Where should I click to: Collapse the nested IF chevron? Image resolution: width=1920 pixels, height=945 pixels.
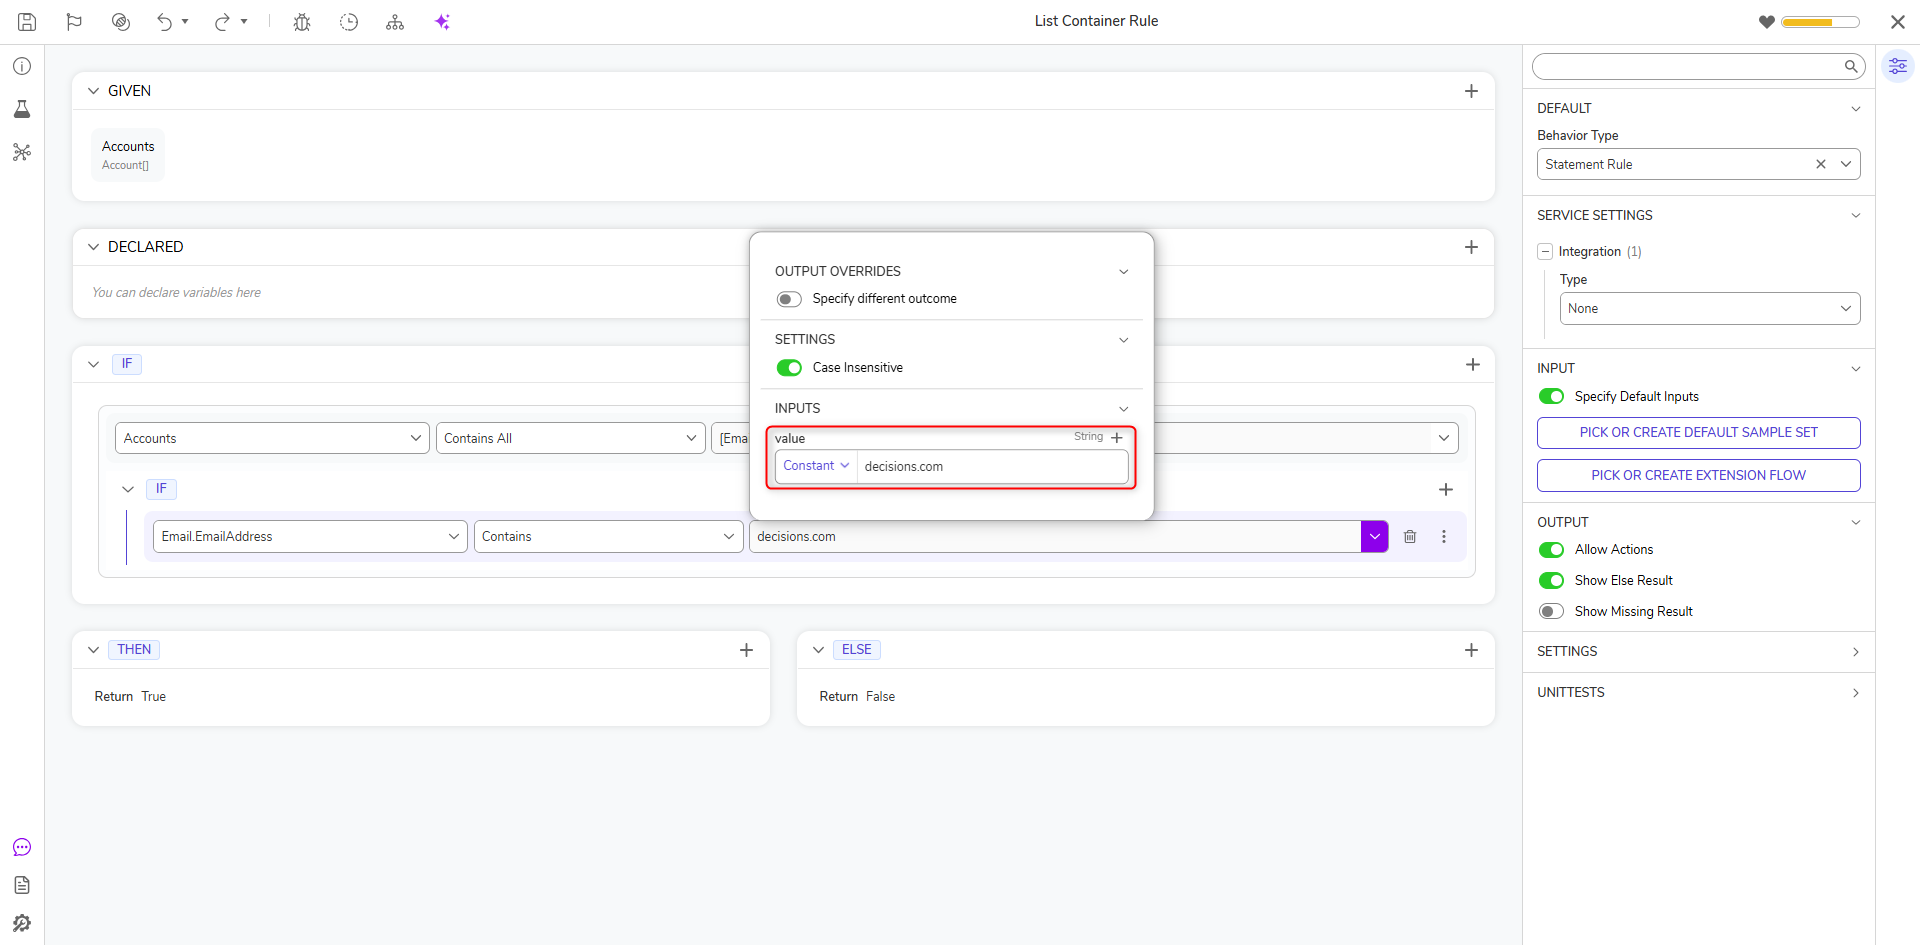[127, 489]
